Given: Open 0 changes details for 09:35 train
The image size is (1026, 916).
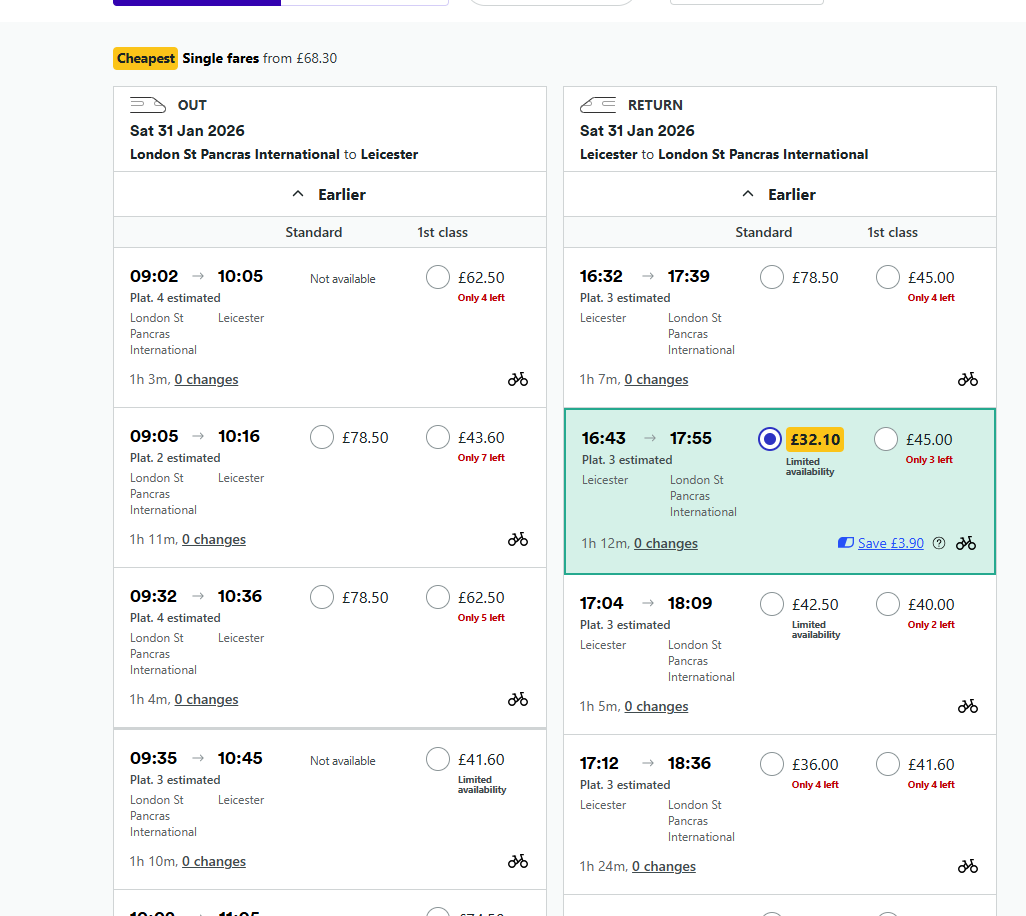Looking at the screenshot, I should 213,861.
